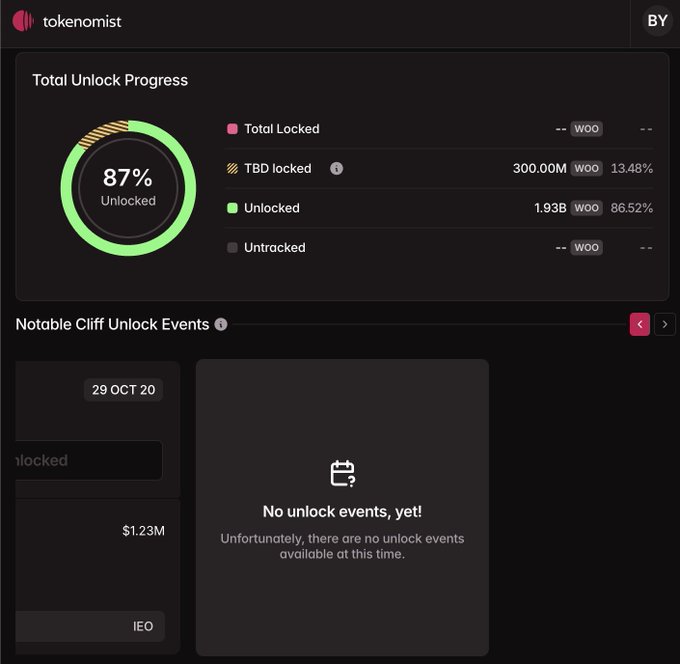Click the WOO tag in Untracked row
The height and width of the screenshot is (664, 680).
(586, 247)
